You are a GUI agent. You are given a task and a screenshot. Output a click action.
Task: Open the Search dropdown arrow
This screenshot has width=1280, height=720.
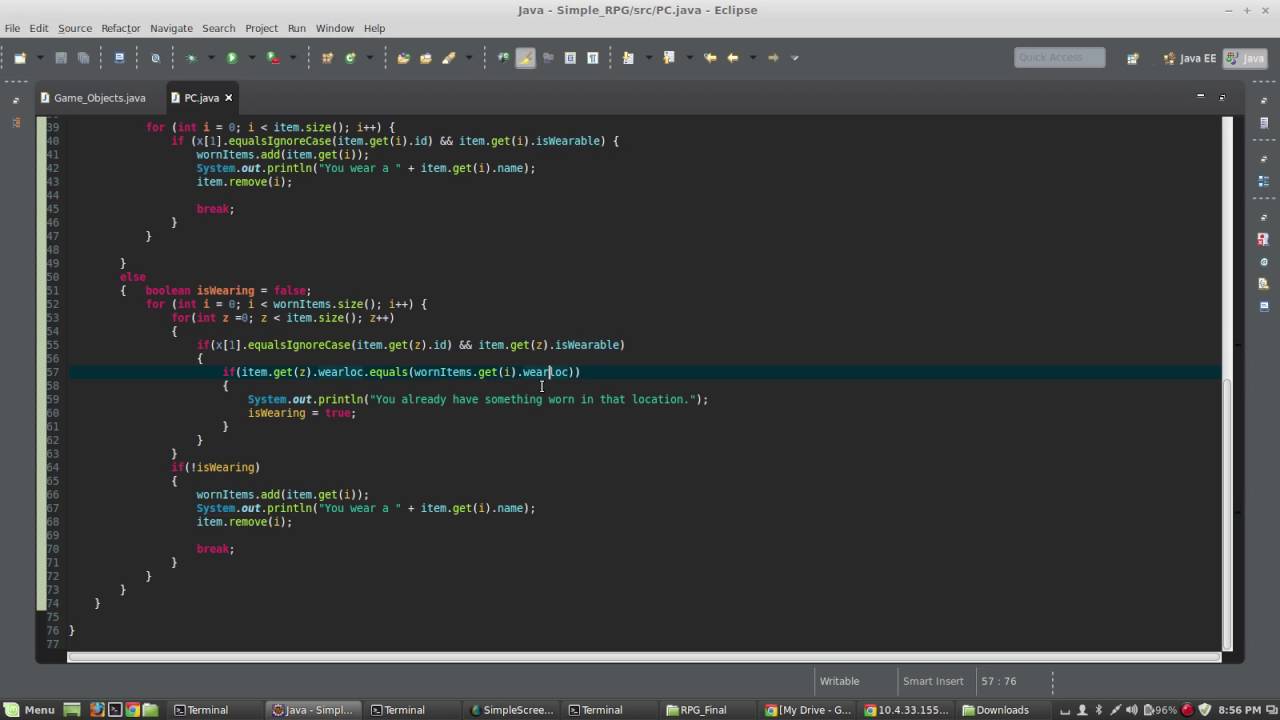pos(467,58)
